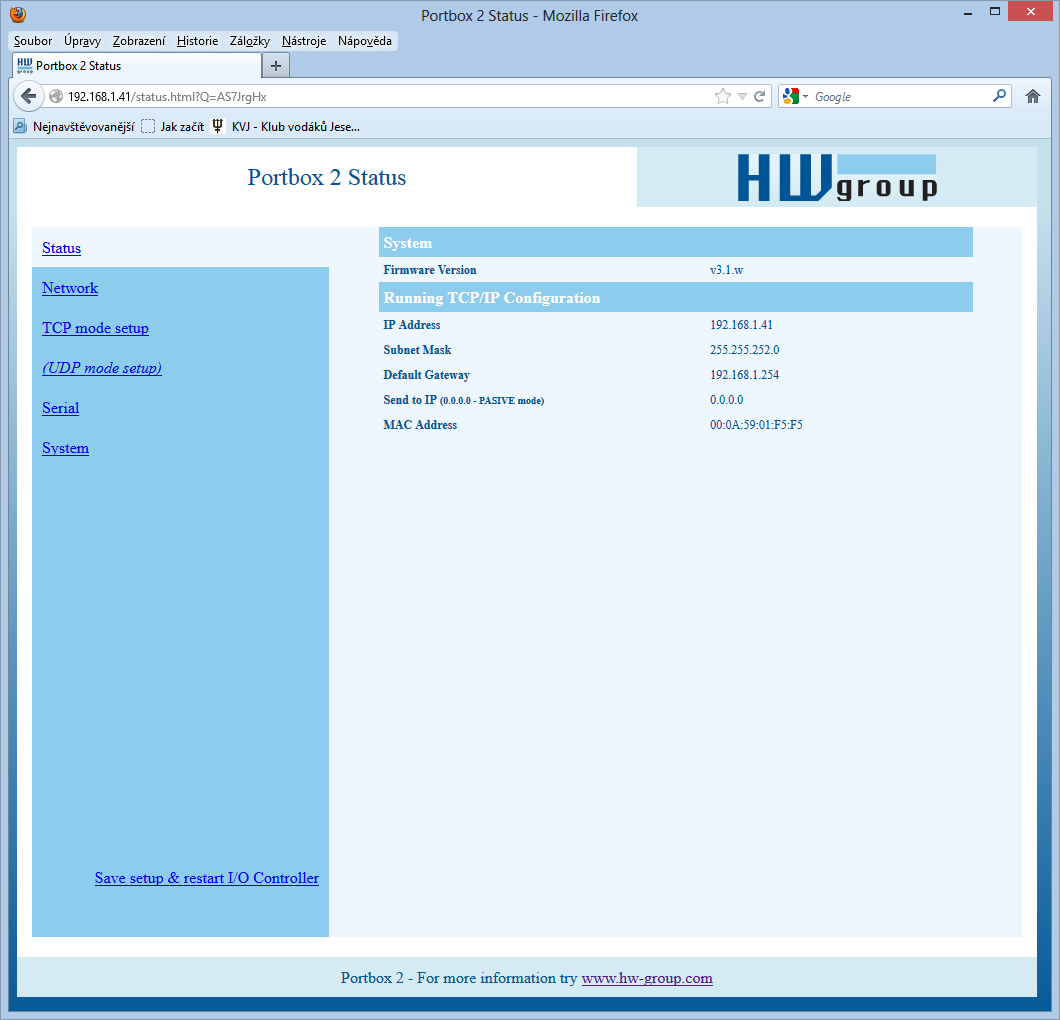Open Jak začít bookmark

tap(172, 126)
